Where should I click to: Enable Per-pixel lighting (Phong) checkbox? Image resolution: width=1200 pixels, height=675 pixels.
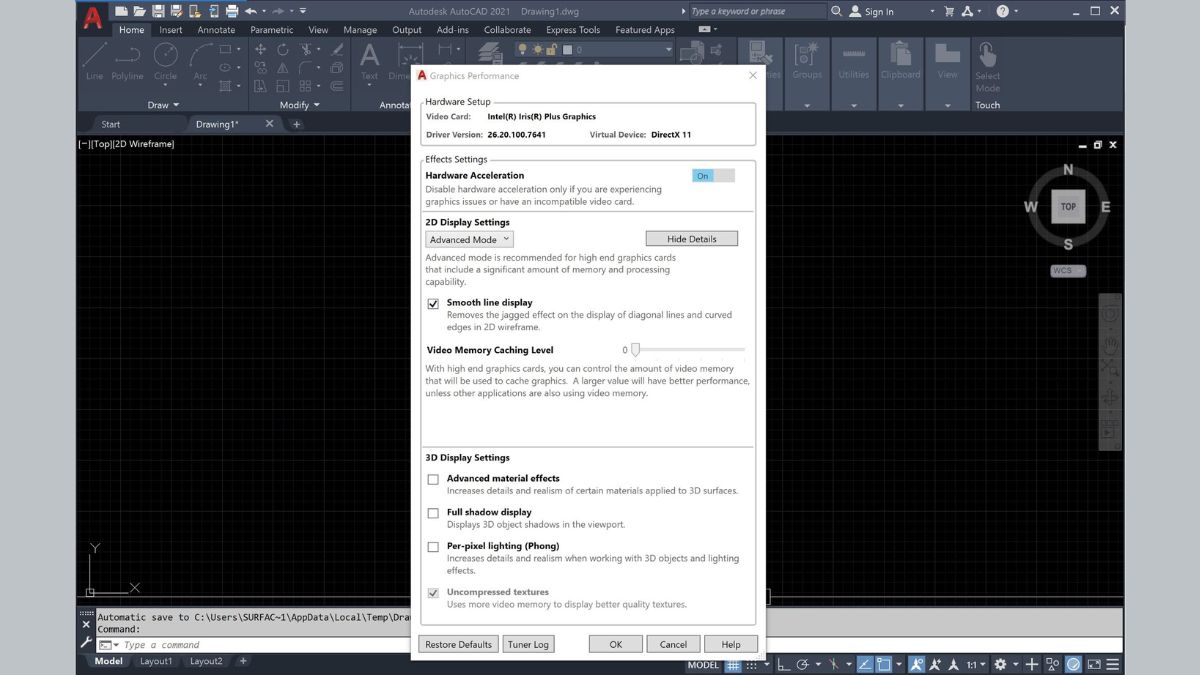pyautogui.click(x=433, y=547)
